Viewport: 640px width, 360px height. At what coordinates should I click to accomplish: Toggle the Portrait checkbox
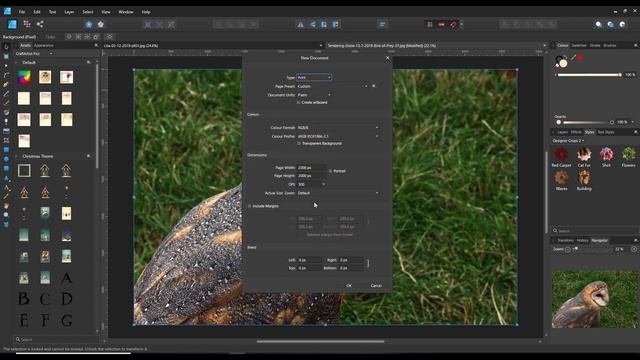point(330,171)
